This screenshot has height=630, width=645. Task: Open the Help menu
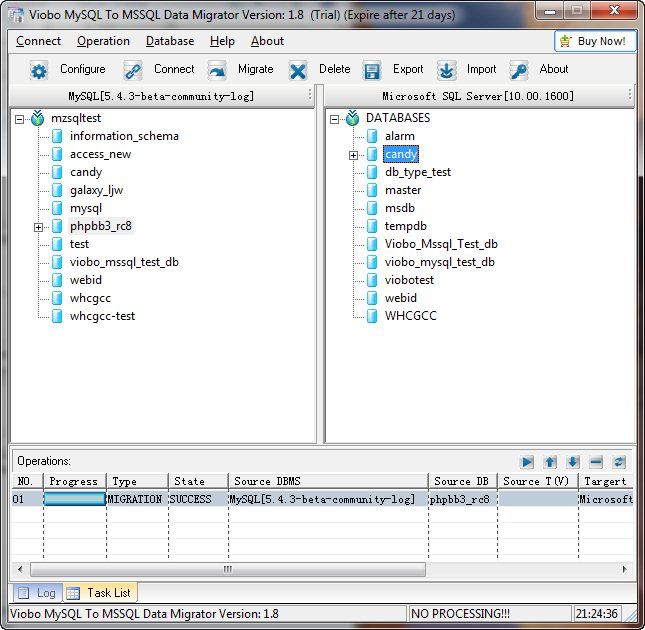click(x=222, y=41)
